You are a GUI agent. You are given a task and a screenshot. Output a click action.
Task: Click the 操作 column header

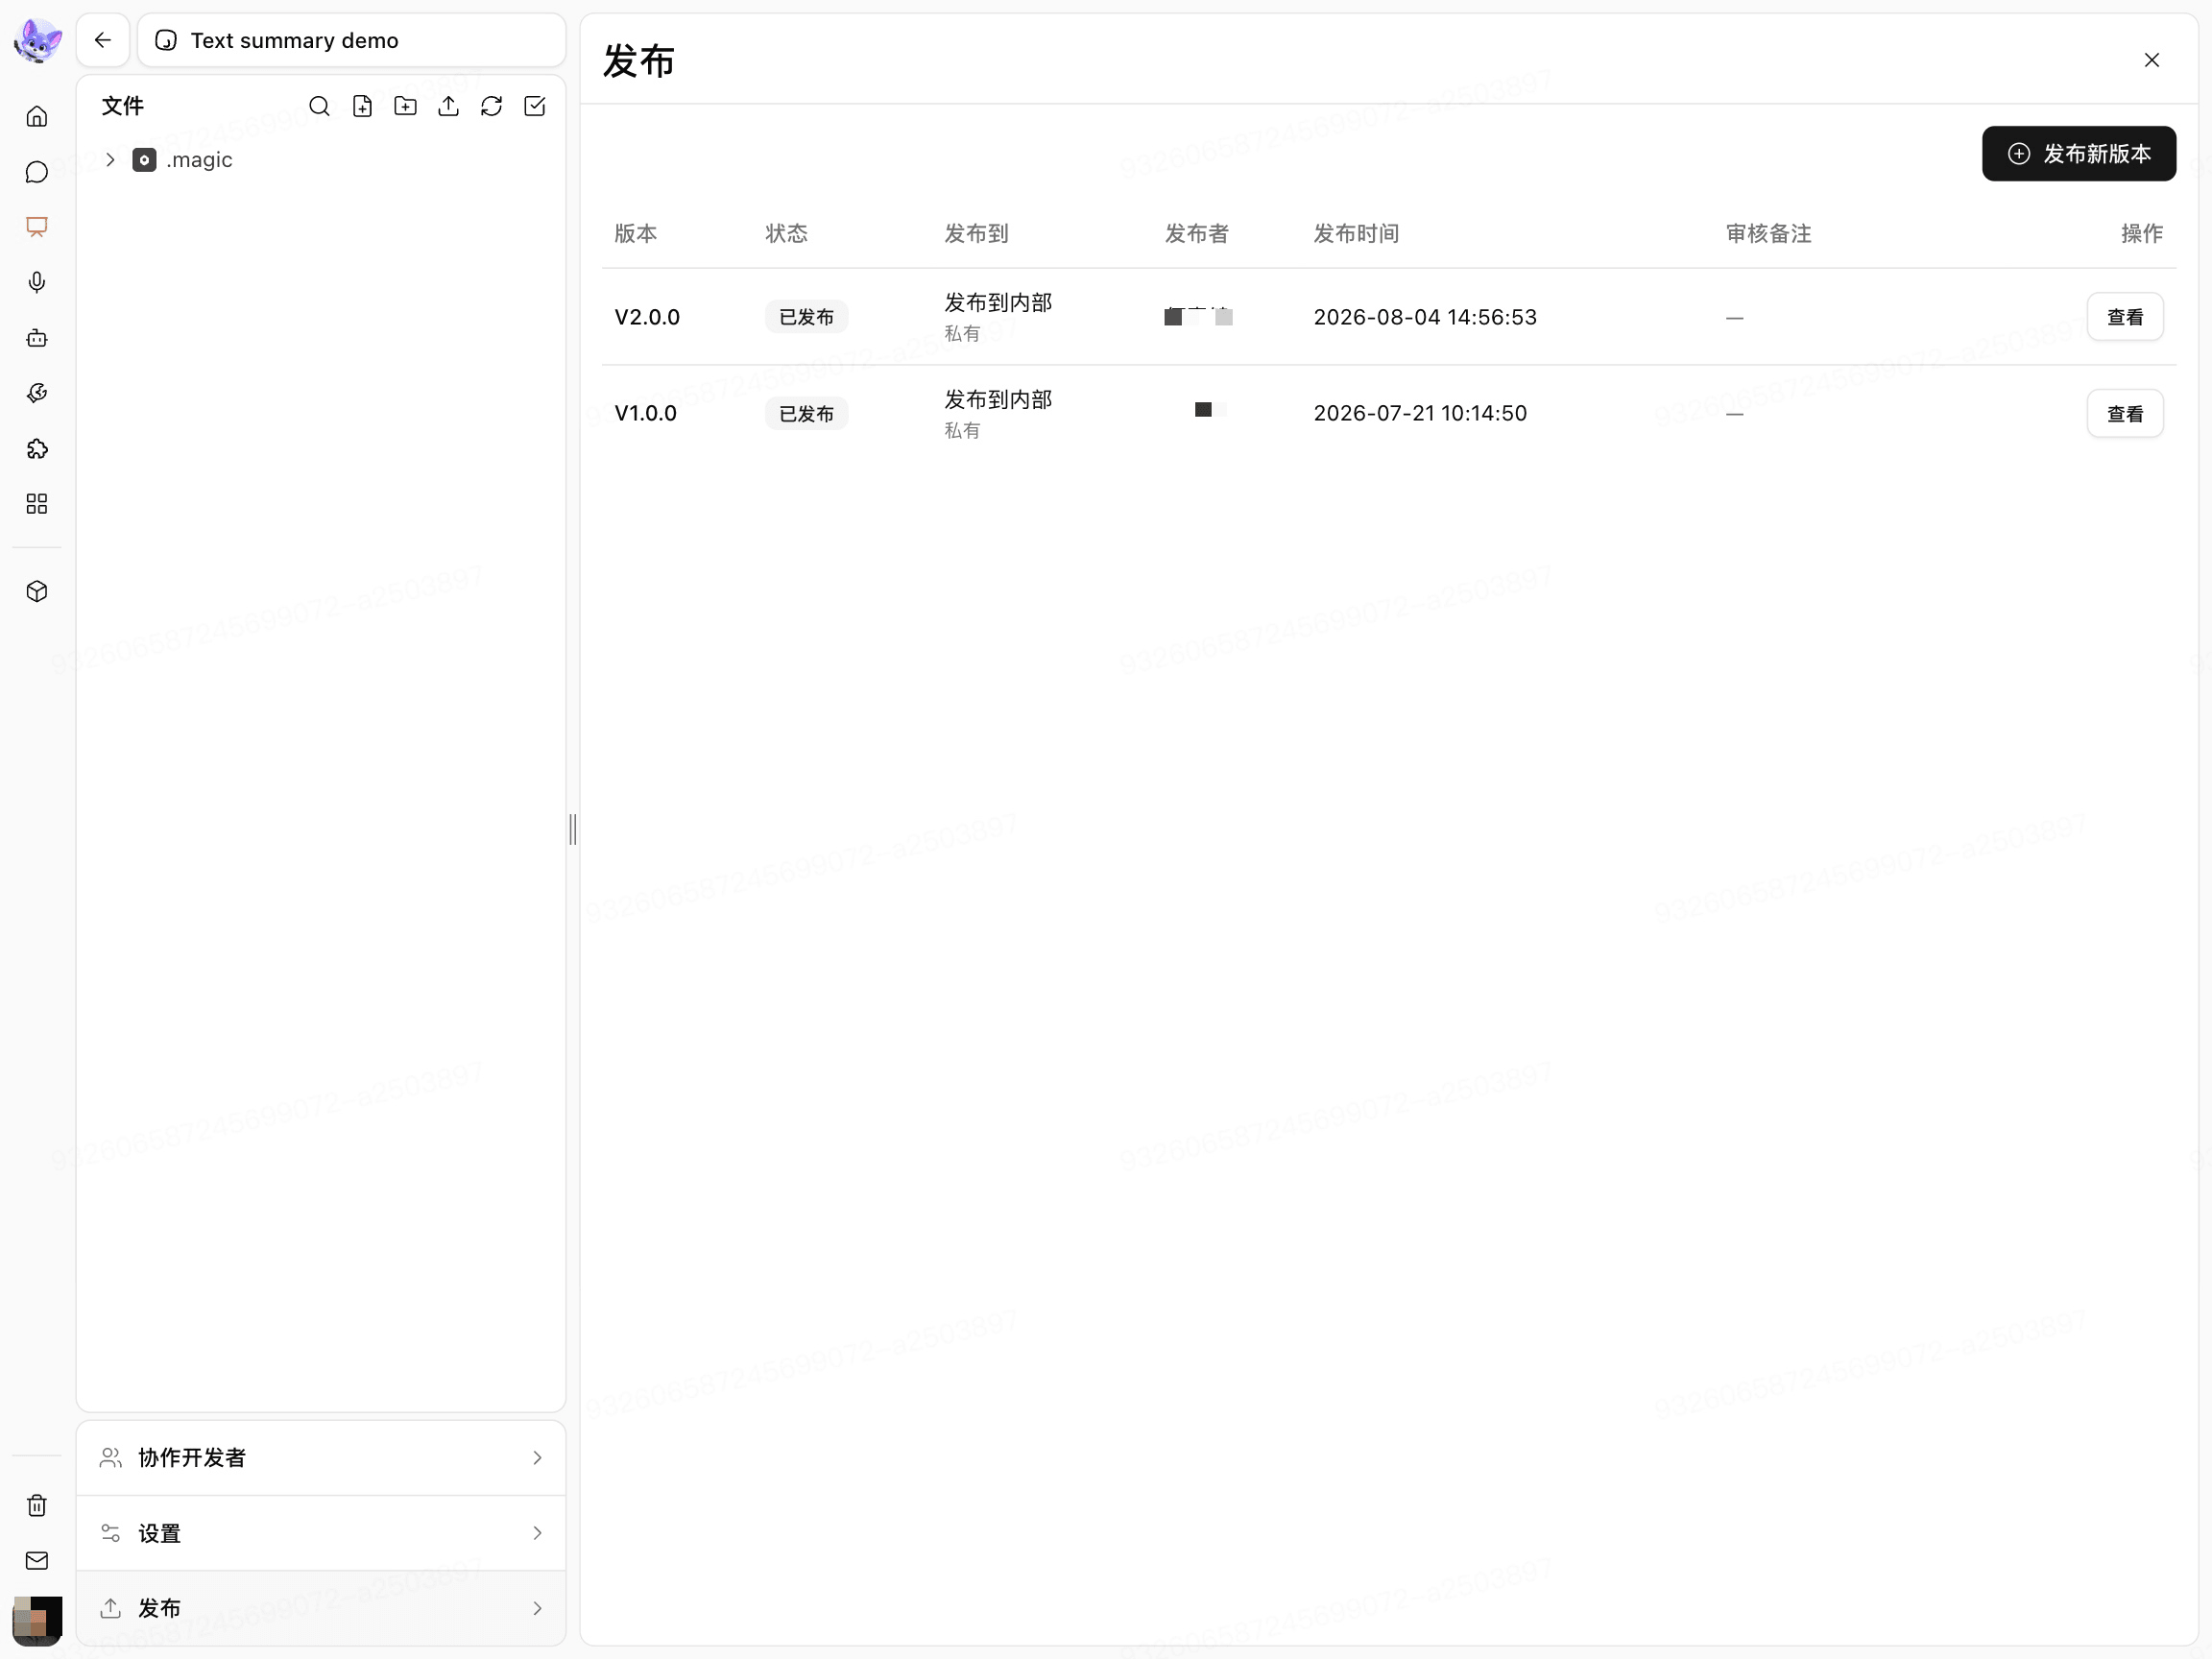pos(2142,234)
